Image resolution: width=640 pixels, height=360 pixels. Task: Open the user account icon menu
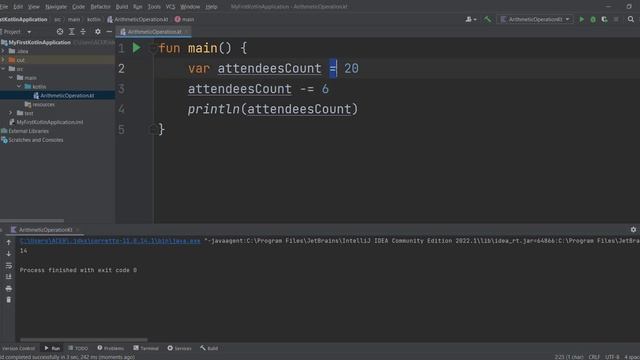(471, 19)
